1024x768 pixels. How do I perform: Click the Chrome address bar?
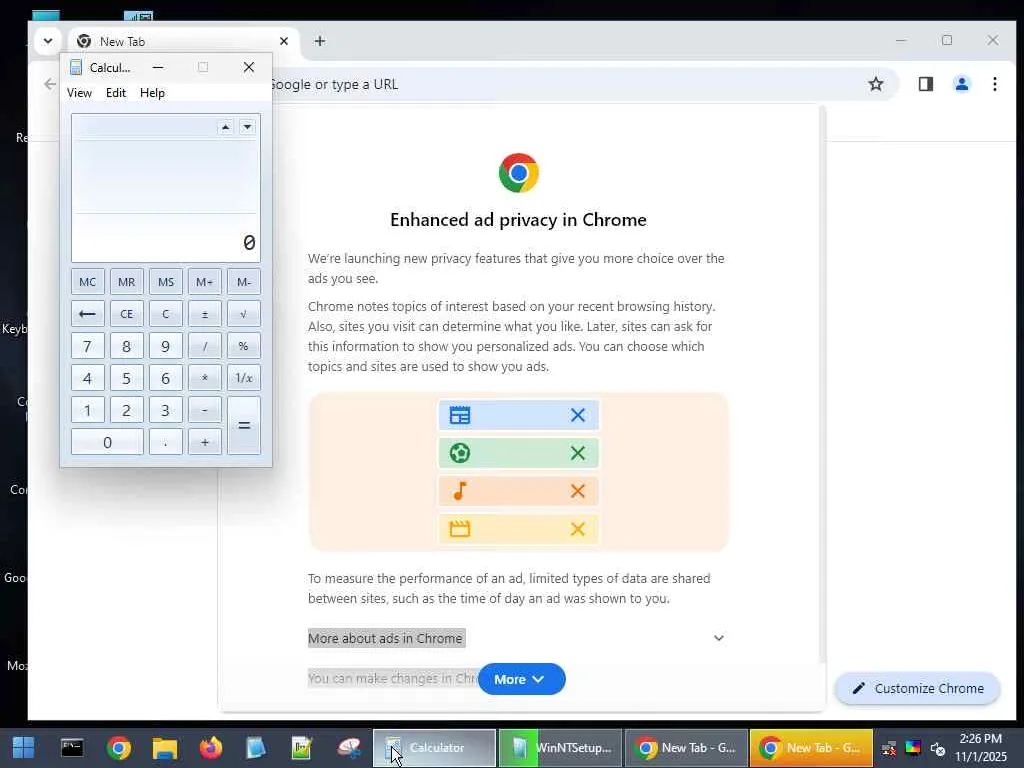coord(562,84)
